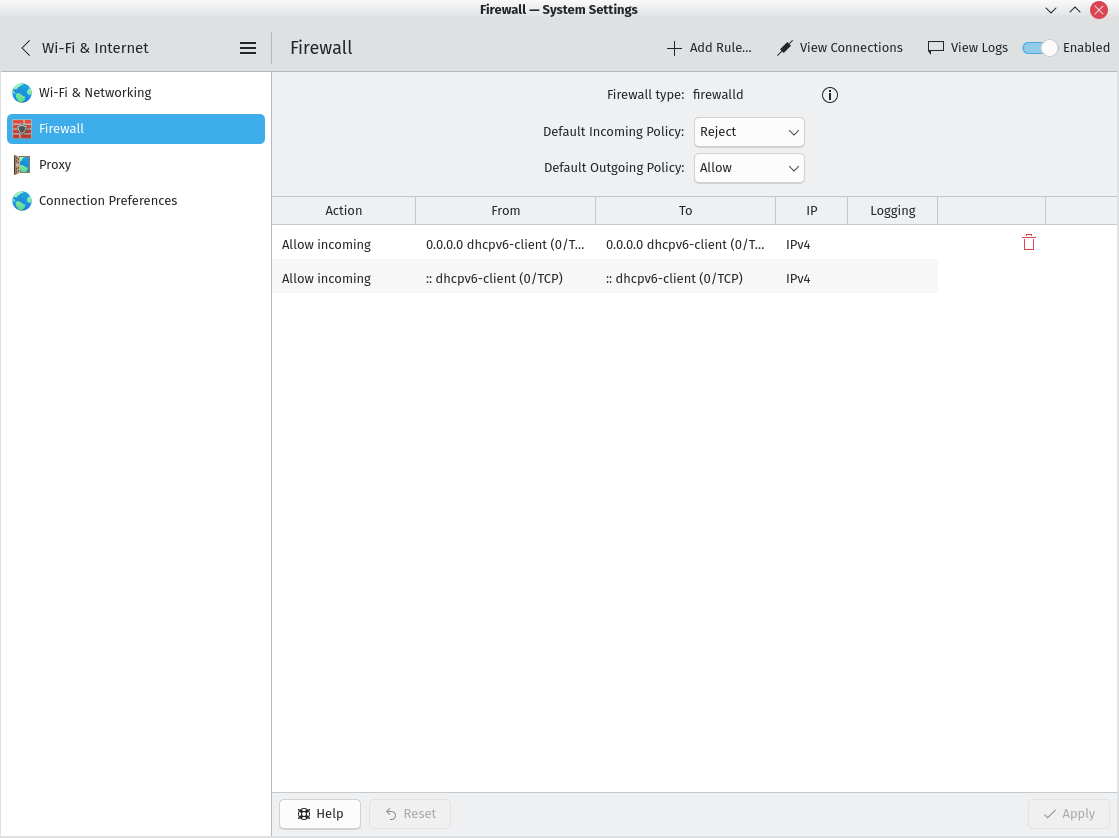The height and width of the screenshot is (838, 1119).
Task: Sort by the Action column header
Action: pos(343,211)
